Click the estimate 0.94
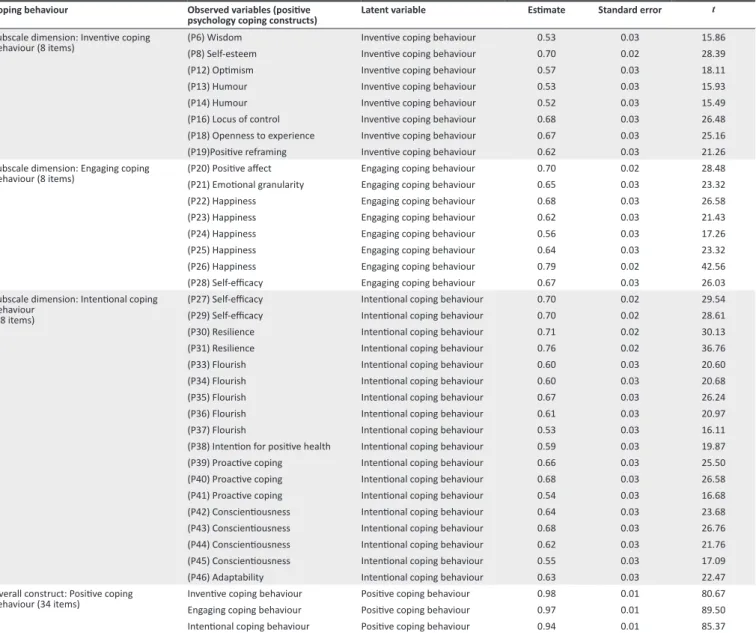This screenshot has width=756, height=633. coord(546,627)
